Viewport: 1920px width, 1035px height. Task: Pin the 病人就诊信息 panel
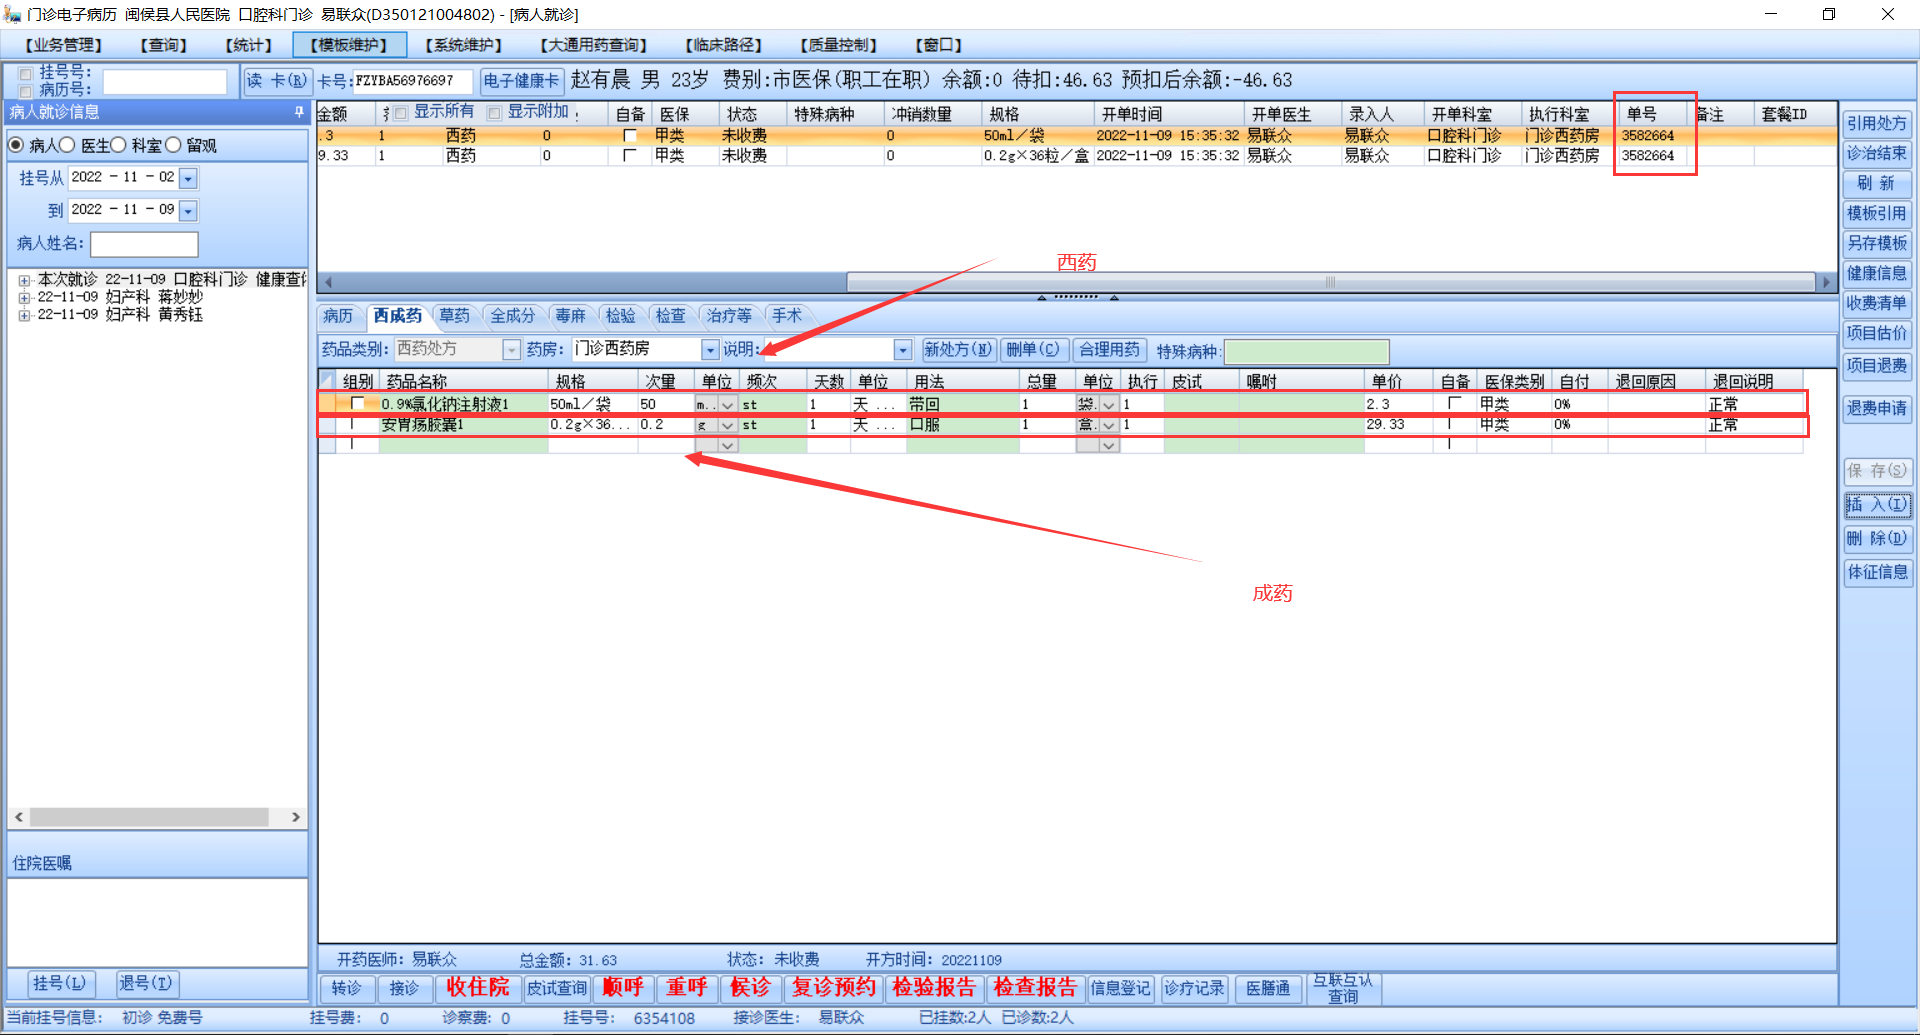click(x=299, y=112)
